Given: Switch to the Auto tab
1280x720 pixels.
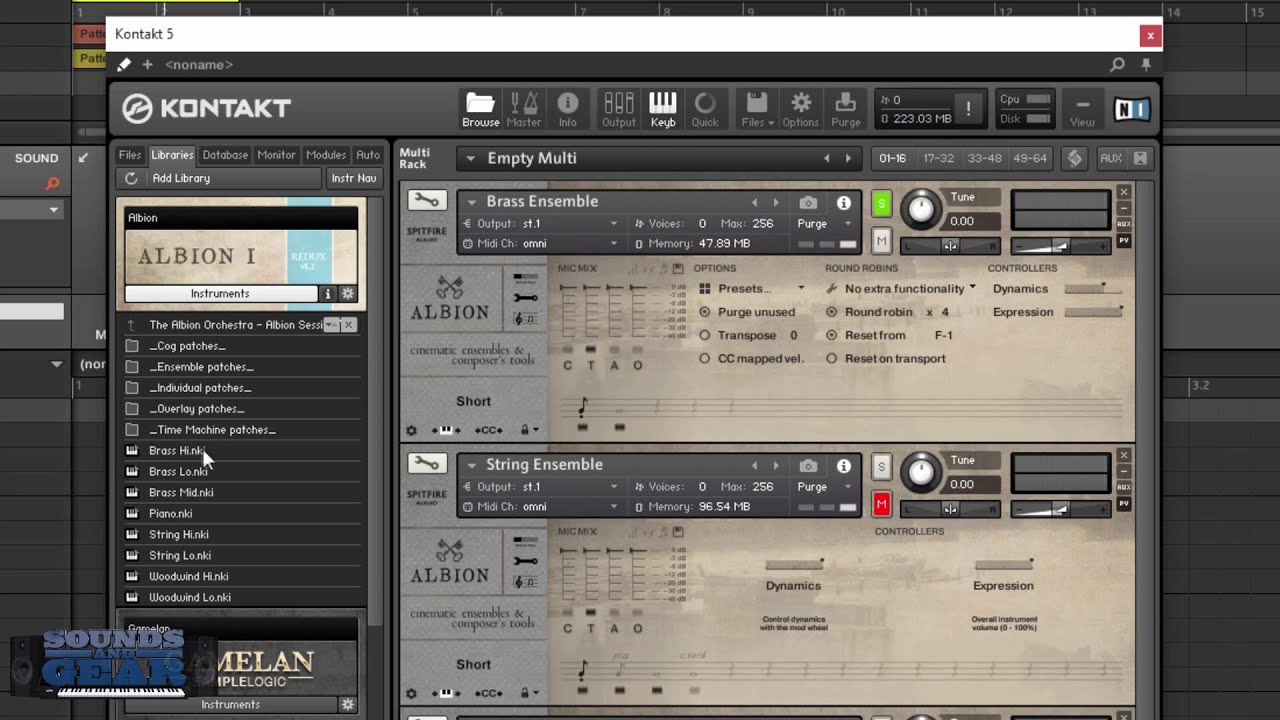Looking at the screenshot, I should pyautogui.click(x=368, y=155).
